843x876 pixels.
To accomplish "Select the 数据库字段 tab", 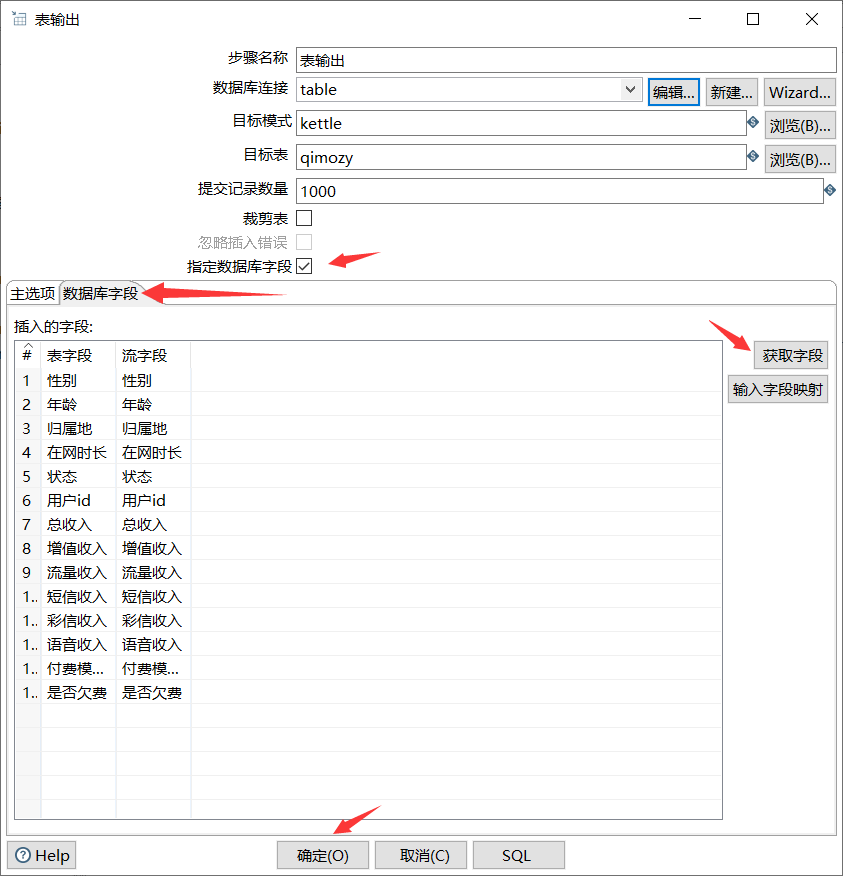I will pos(101,293).
